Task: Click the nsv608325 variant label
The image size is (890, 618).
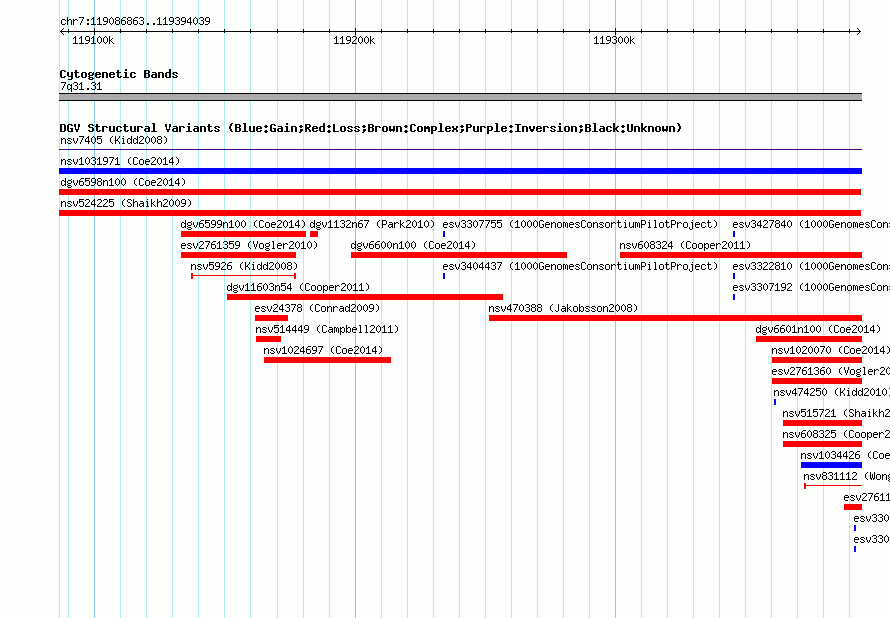Action: click(x=836, y=434)
